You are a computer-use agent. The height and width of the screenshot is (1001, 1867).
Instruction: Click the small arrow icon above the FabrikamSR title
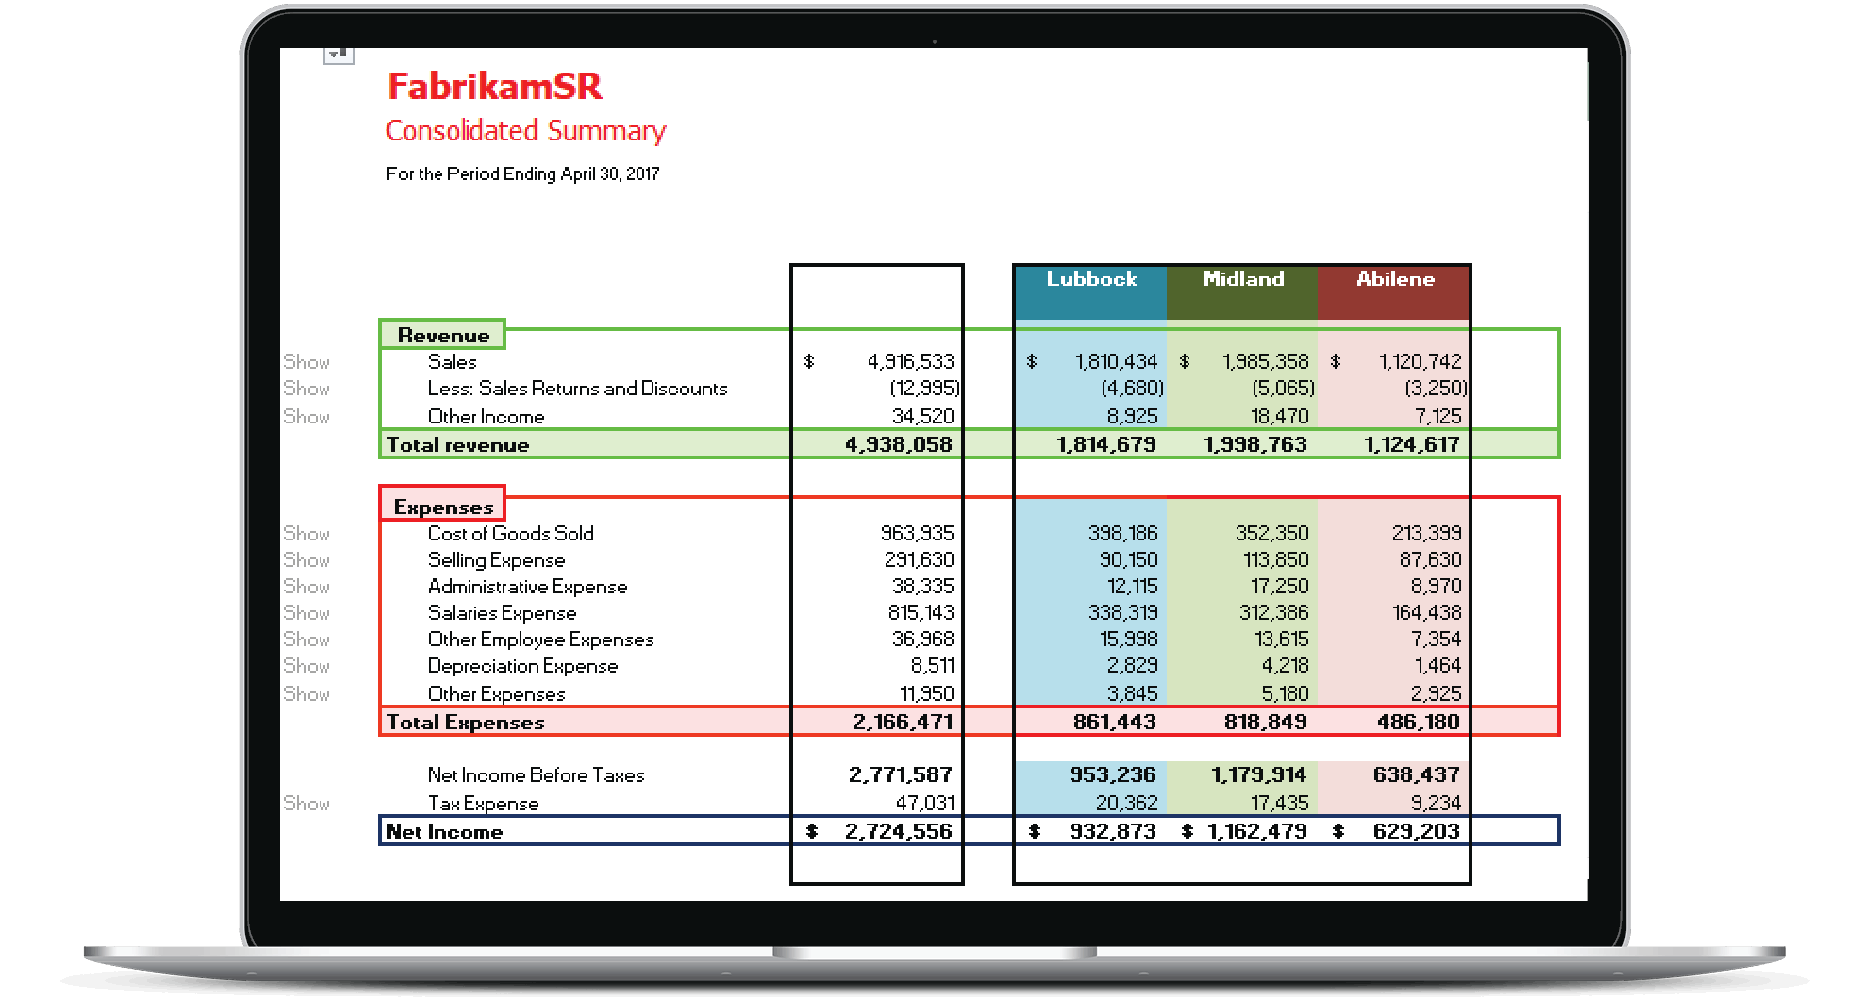click(339, 55)
